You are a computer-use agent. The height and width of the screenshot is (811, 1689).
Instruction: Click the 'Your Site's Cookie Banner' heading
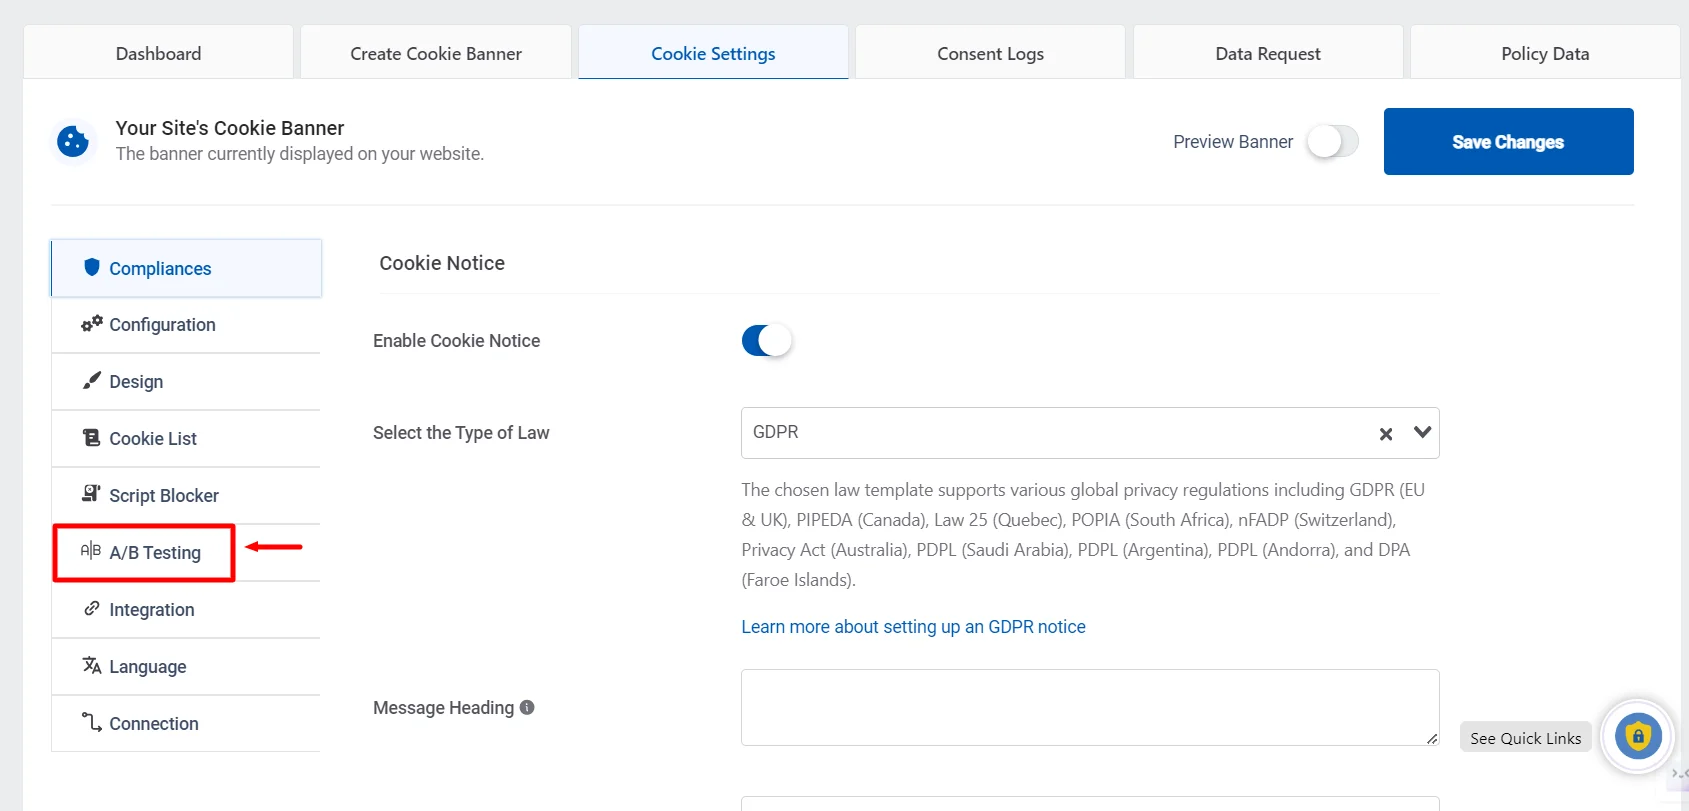click(x=230, y=128)
